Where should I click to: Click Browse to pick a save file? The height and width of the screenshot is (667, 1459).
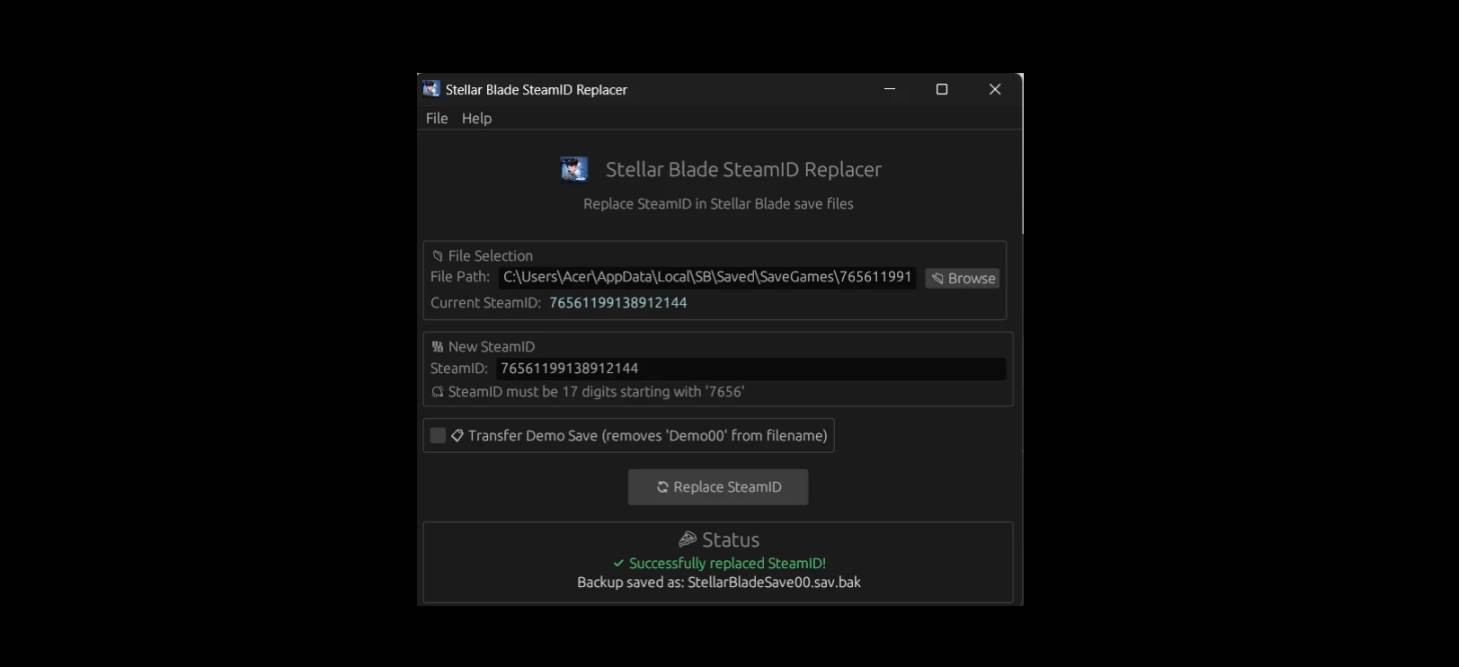click(962, 278)
